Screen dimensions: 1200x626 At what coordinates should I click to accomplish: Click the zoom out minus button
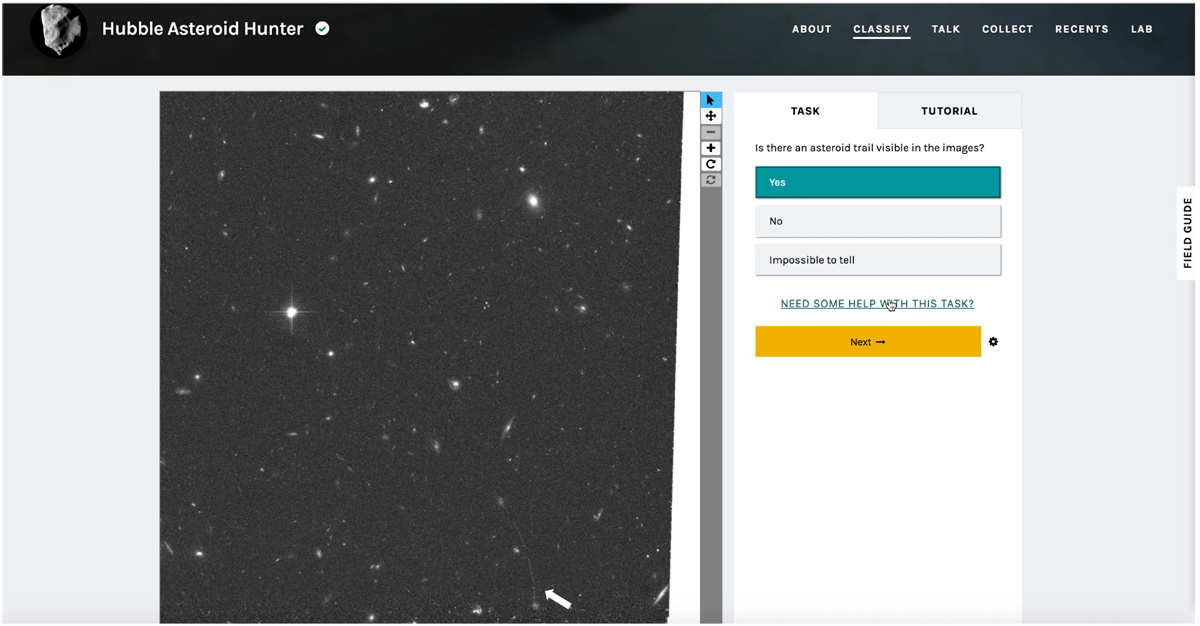[x=710, y=132]
